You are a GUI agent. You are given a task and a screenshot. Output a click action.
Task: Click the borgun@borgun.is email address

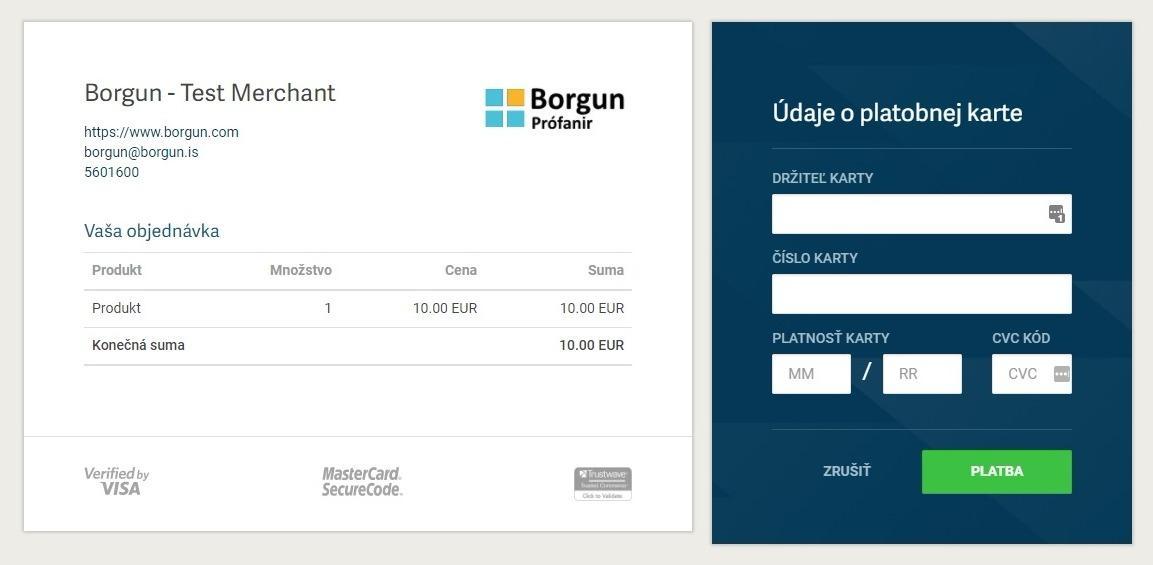click(141, 152)
